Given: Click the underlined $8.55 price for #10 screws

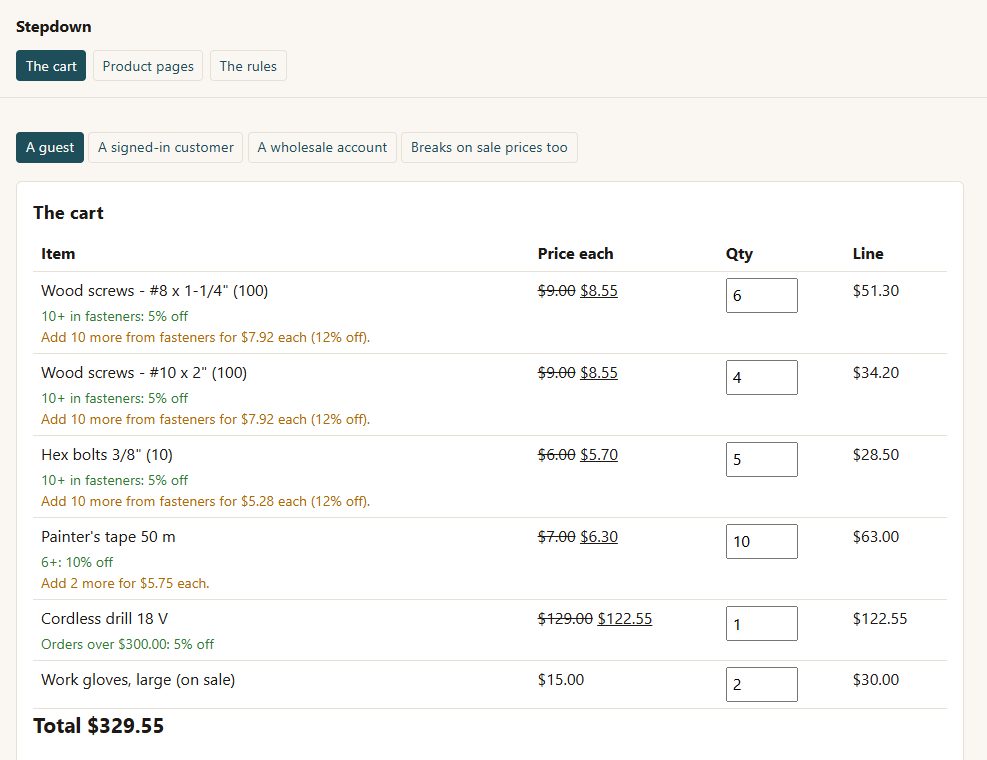Looking at the screenshot, I should (x=599, y=373).
